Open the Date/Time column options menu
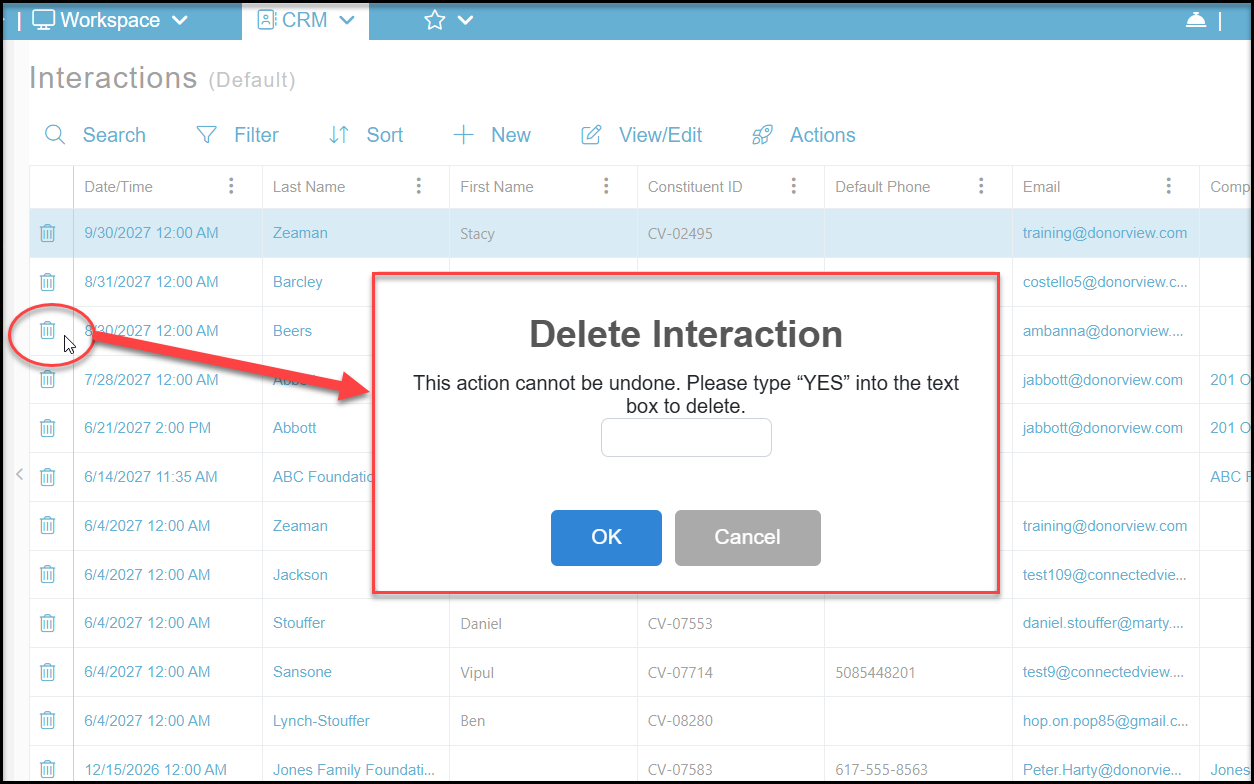The height and width of the screenshot is (784, 1254). pyautogui.click(x=231, y=186)
